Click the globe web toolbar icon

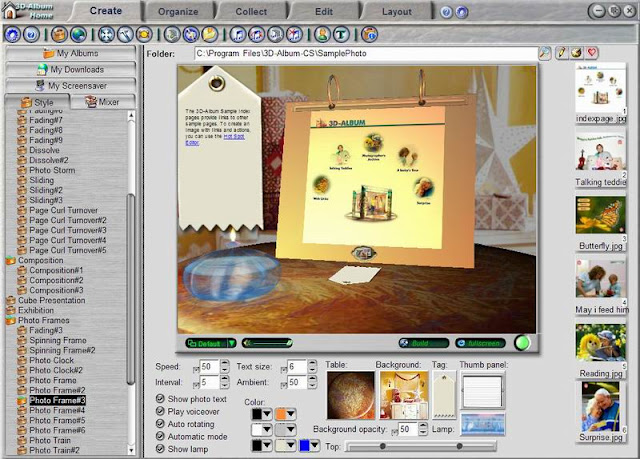point(78,34)
